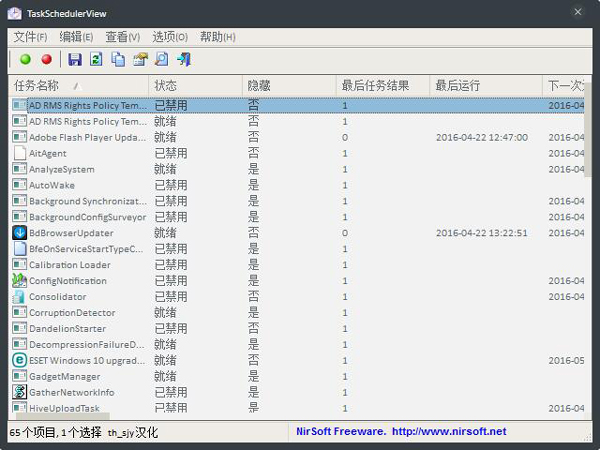Select the Consolidator task name
The width and height of the screenshot is (600, 450).
tap(58, 297)
